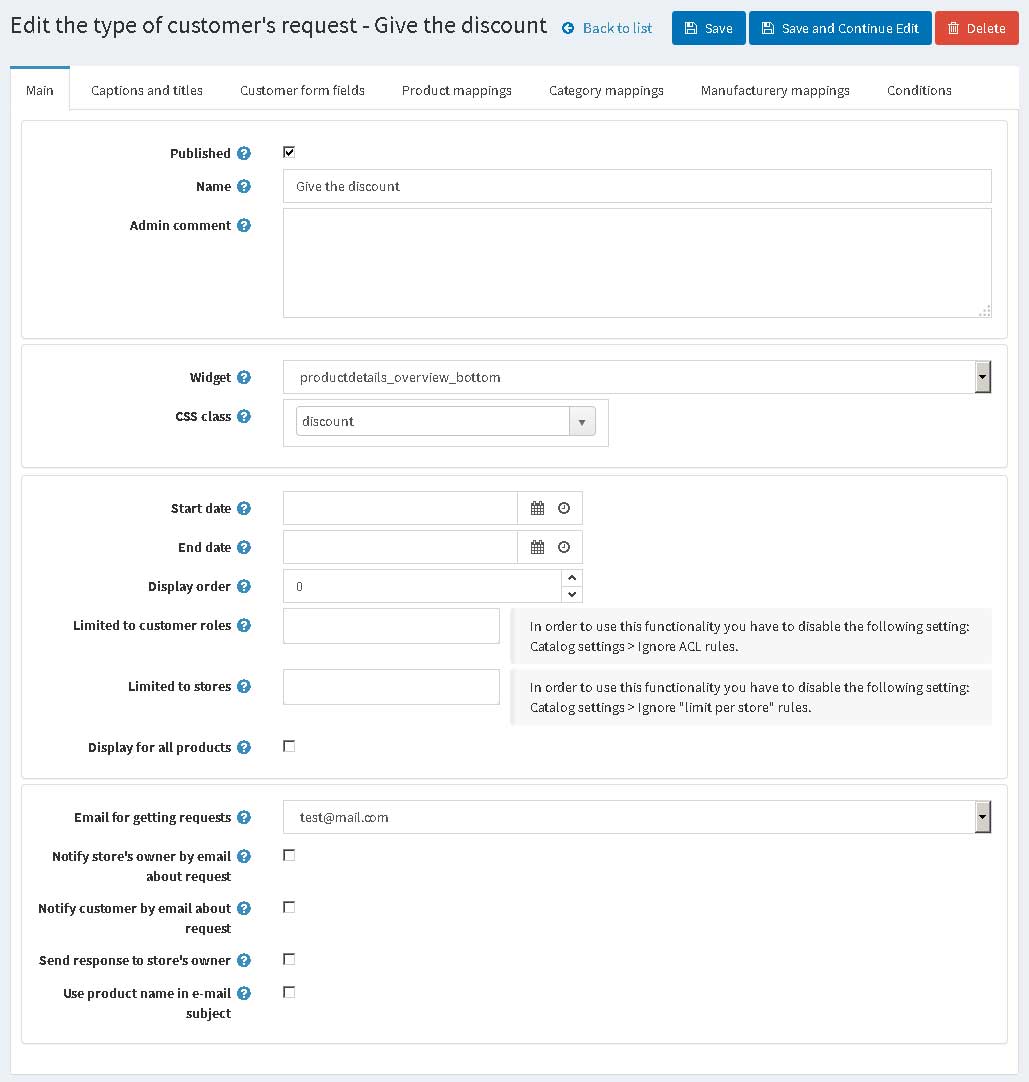Open Limited to stores selector
This screenshot has height=1082, width=1029.
(x=391, y=687)
